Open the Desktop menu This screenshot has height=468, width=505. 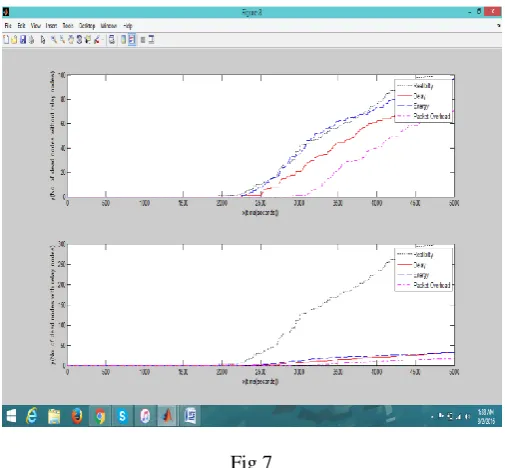pyautogui.click(x=87, y=26)
